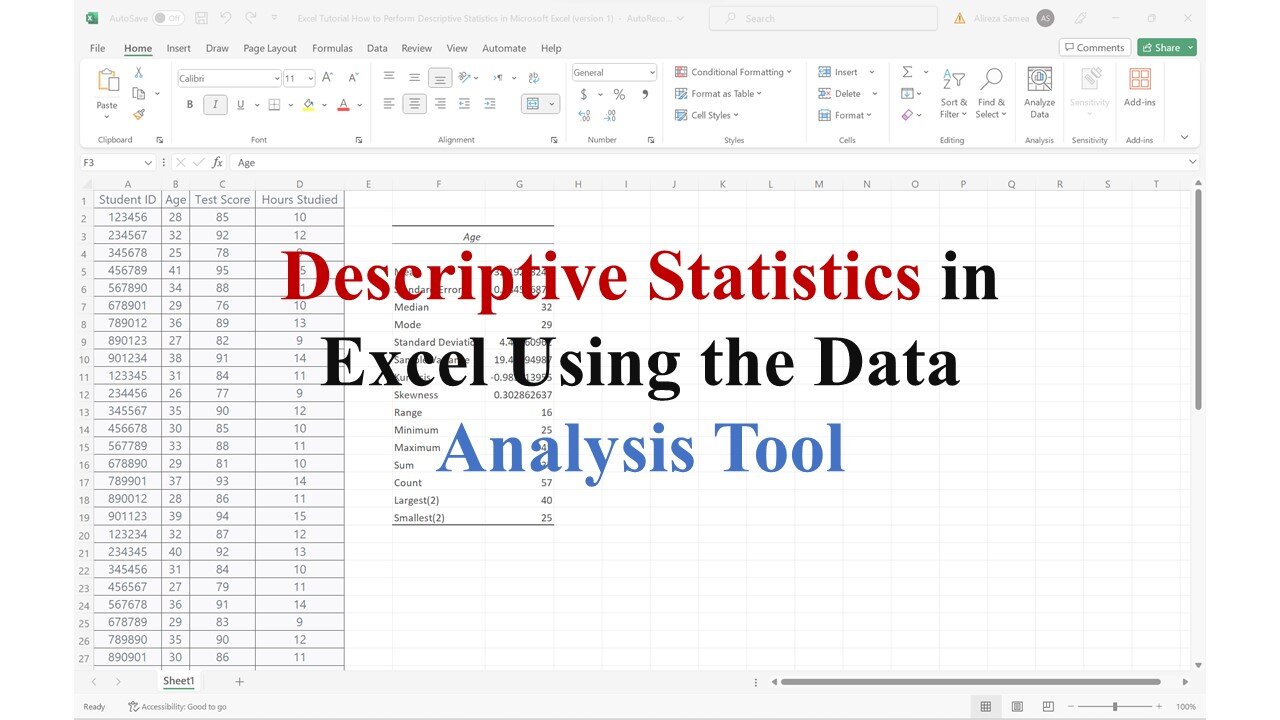Toggle Center horizontal alignment
The height and width of the screenshot is (720, 1280).
(414, 104)
